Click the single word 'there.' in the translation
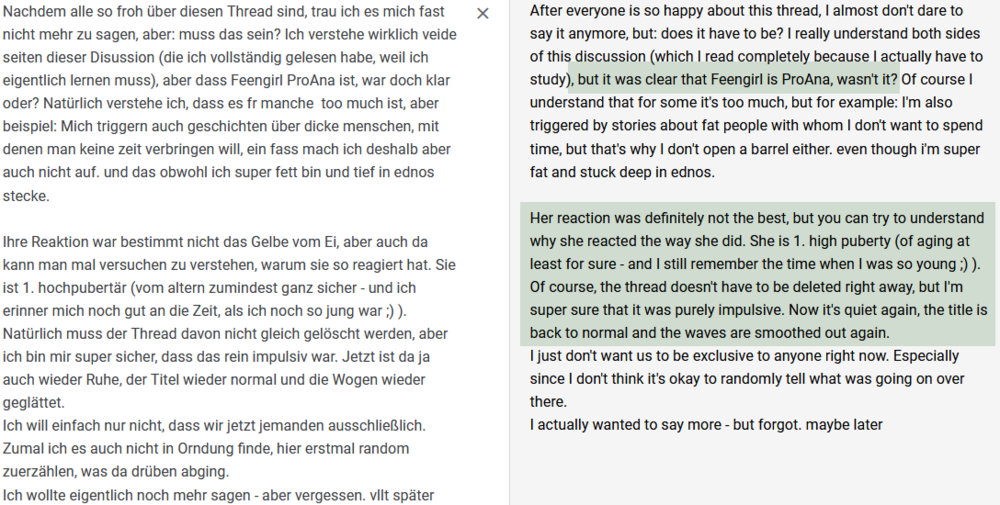 [x=548, y=402]
